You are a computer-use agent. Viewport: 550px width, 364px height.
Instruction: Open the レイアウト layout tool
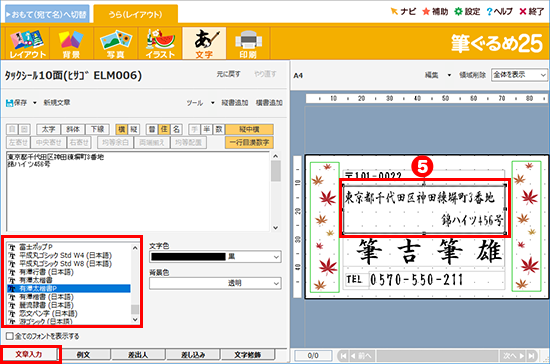[x=27, y=43]
